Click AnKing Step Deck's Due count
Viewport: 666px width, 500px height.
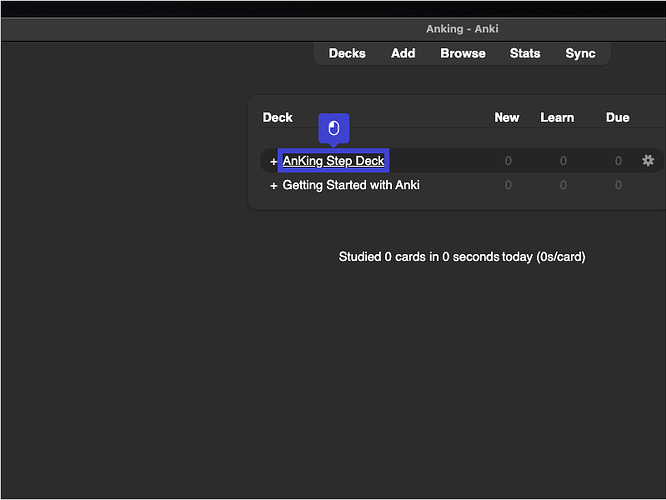click(x=618, y=161)
